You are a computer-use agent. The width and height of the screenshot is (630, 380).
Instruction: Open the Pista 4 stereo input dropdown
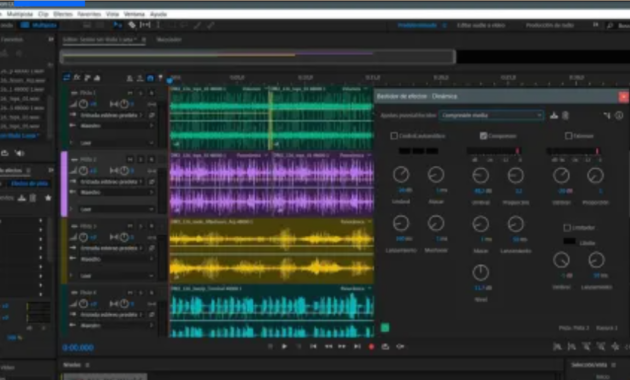[x=112, y=315]
